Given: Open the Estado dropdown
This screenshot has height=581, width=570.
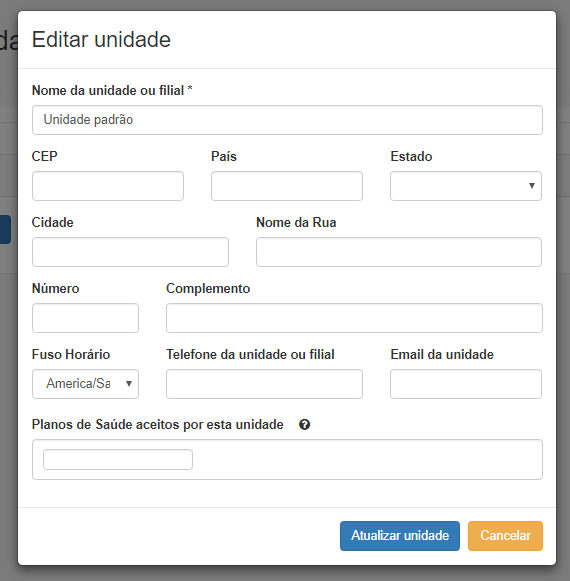Looking at the screenshot, I should pyautogui.click(x=466, y=186).
